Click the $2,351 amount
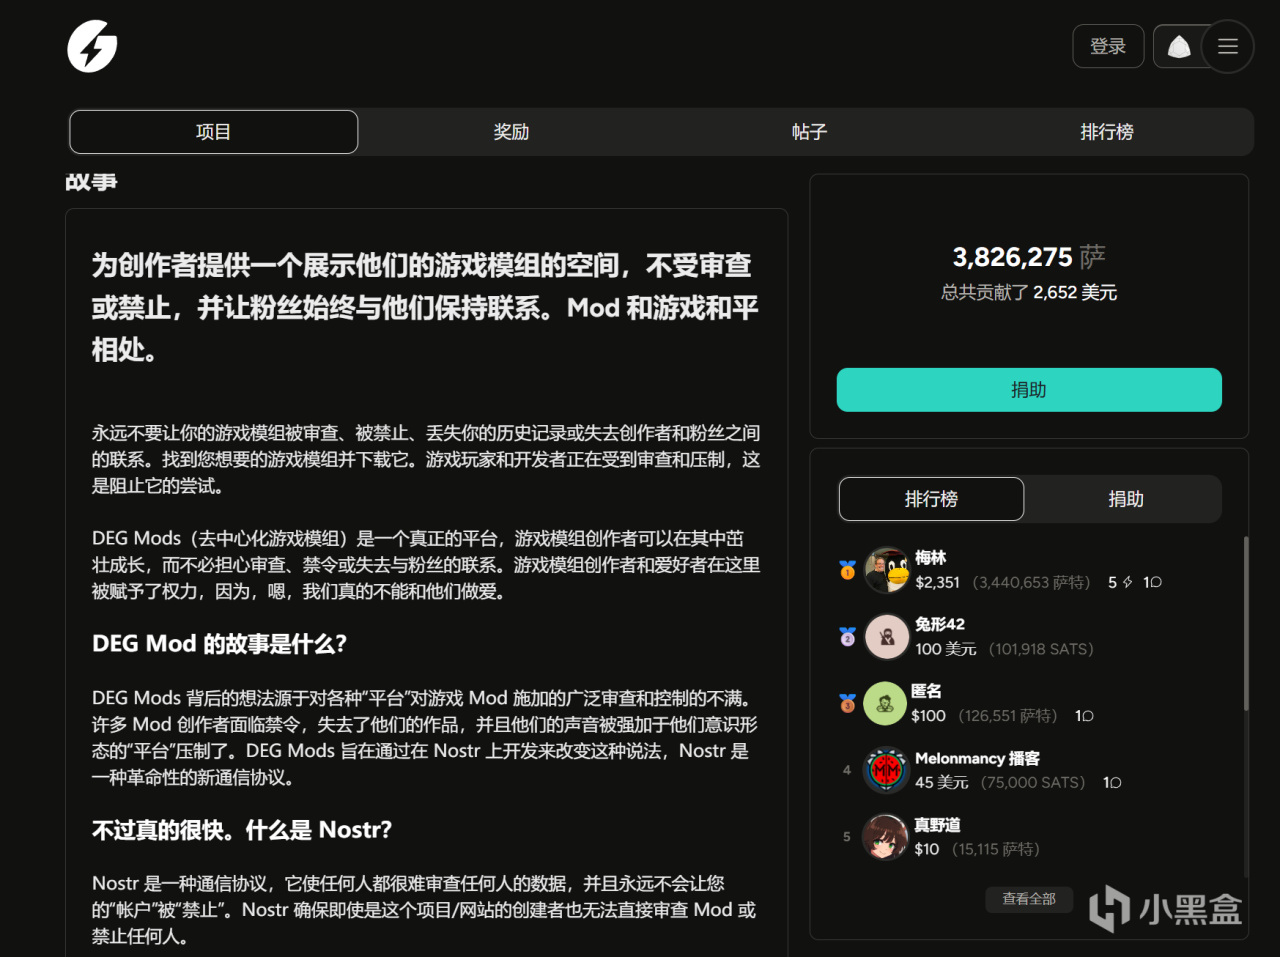The image size is (1280, 957). [937, 582]
